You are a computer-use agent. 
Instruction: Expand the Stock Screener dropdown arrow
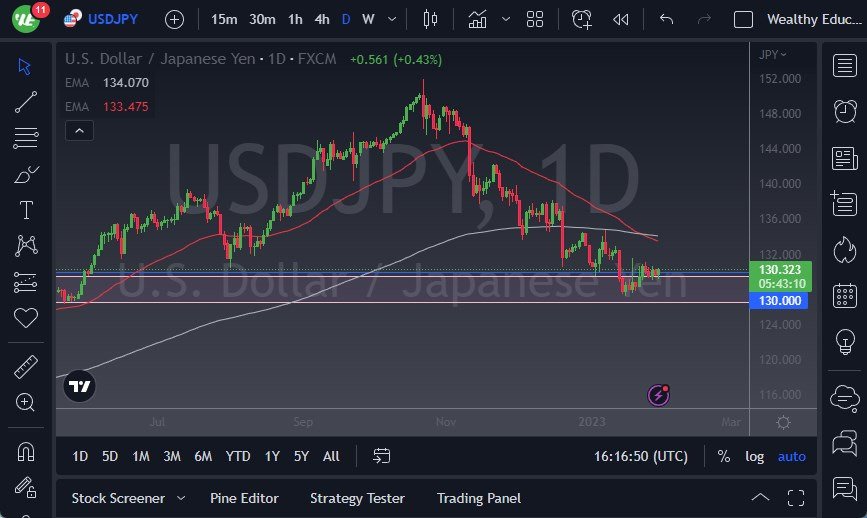coord(181,498)
